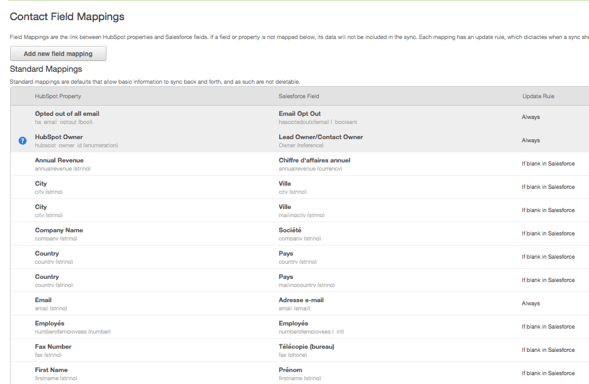The width and height of the screenshot is (589, 384).
Task: Click the Standard Mappings heading
Action: (x=46, y=69)
